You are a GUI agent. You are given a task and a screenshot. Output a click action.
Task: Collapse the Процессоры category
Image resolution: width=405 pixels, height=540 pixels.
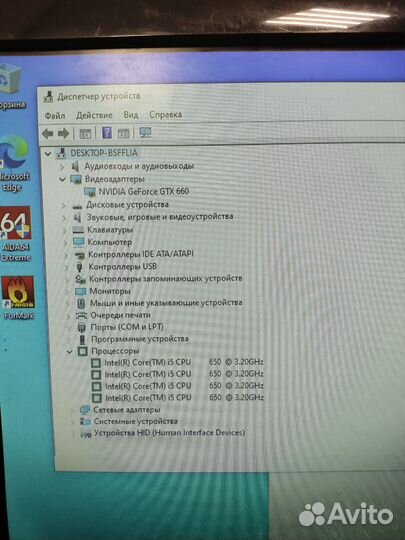[x=70, y=352]
